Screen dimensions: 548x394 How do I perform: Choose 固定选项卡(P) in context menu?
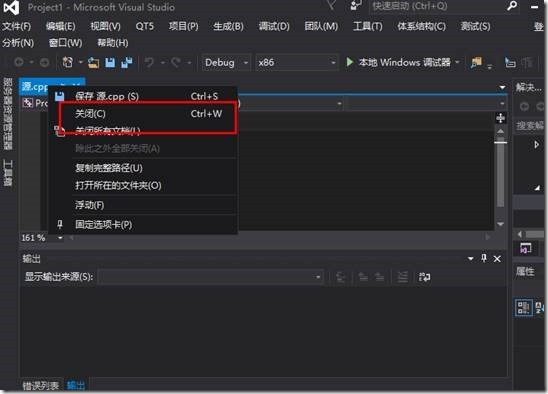pyautogui.click(x=143, y=224)
